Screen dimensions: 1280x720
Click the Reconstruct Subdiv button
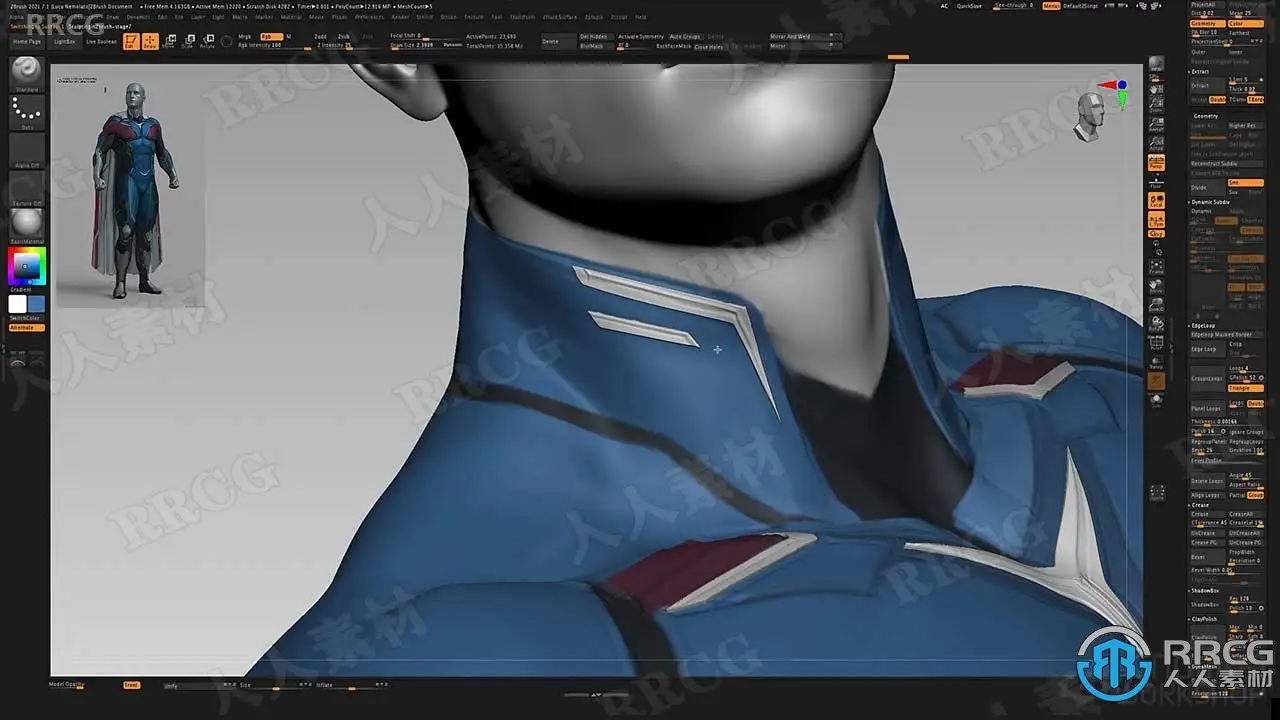click(x=1228, y=163)
